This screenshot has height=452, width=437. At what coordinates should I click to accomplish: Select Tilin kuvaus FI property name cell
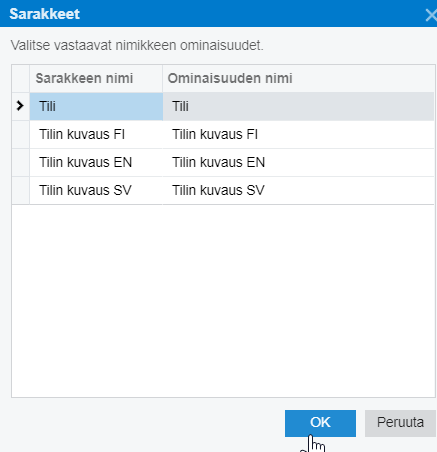pos(298,134)
